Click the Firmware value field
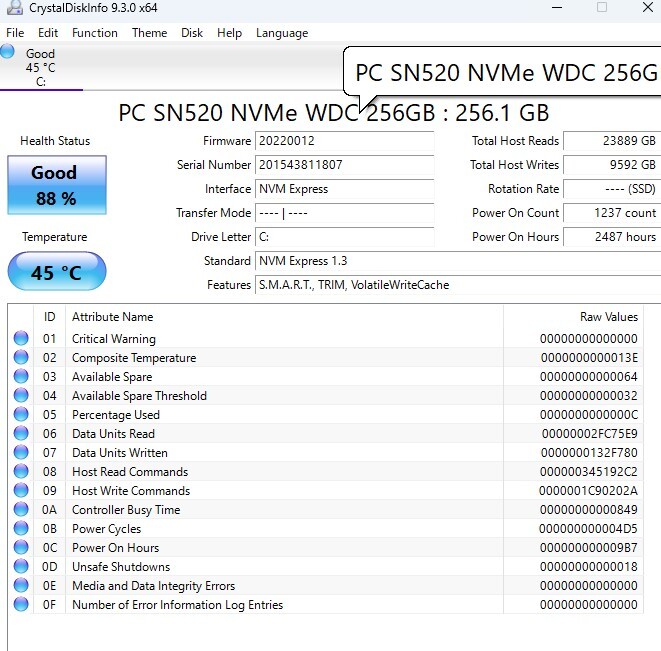 pos(344,141)
